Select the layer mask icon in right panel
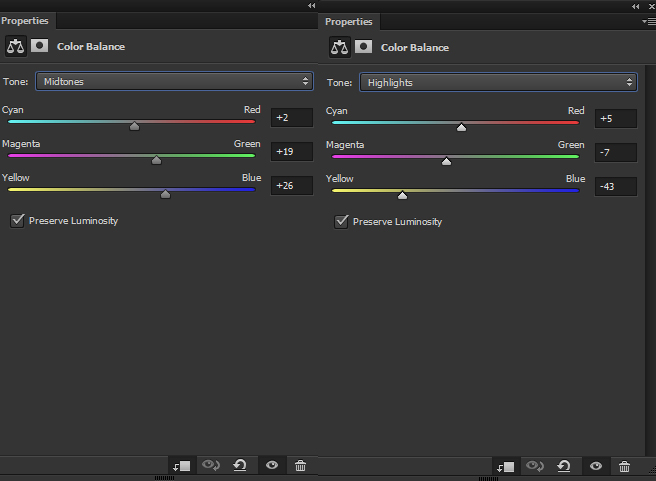The image size is (656, 481). (364, 47)
